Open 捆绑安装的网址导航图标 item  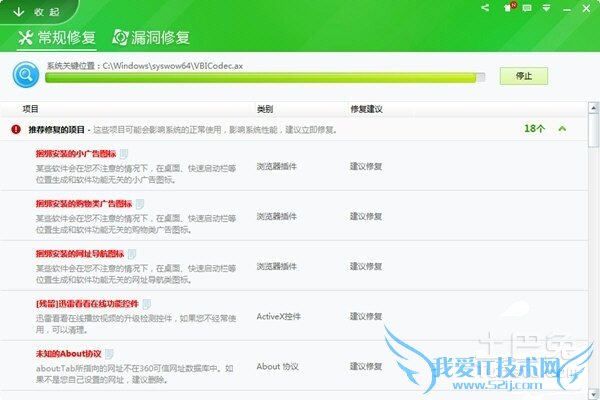80,253
